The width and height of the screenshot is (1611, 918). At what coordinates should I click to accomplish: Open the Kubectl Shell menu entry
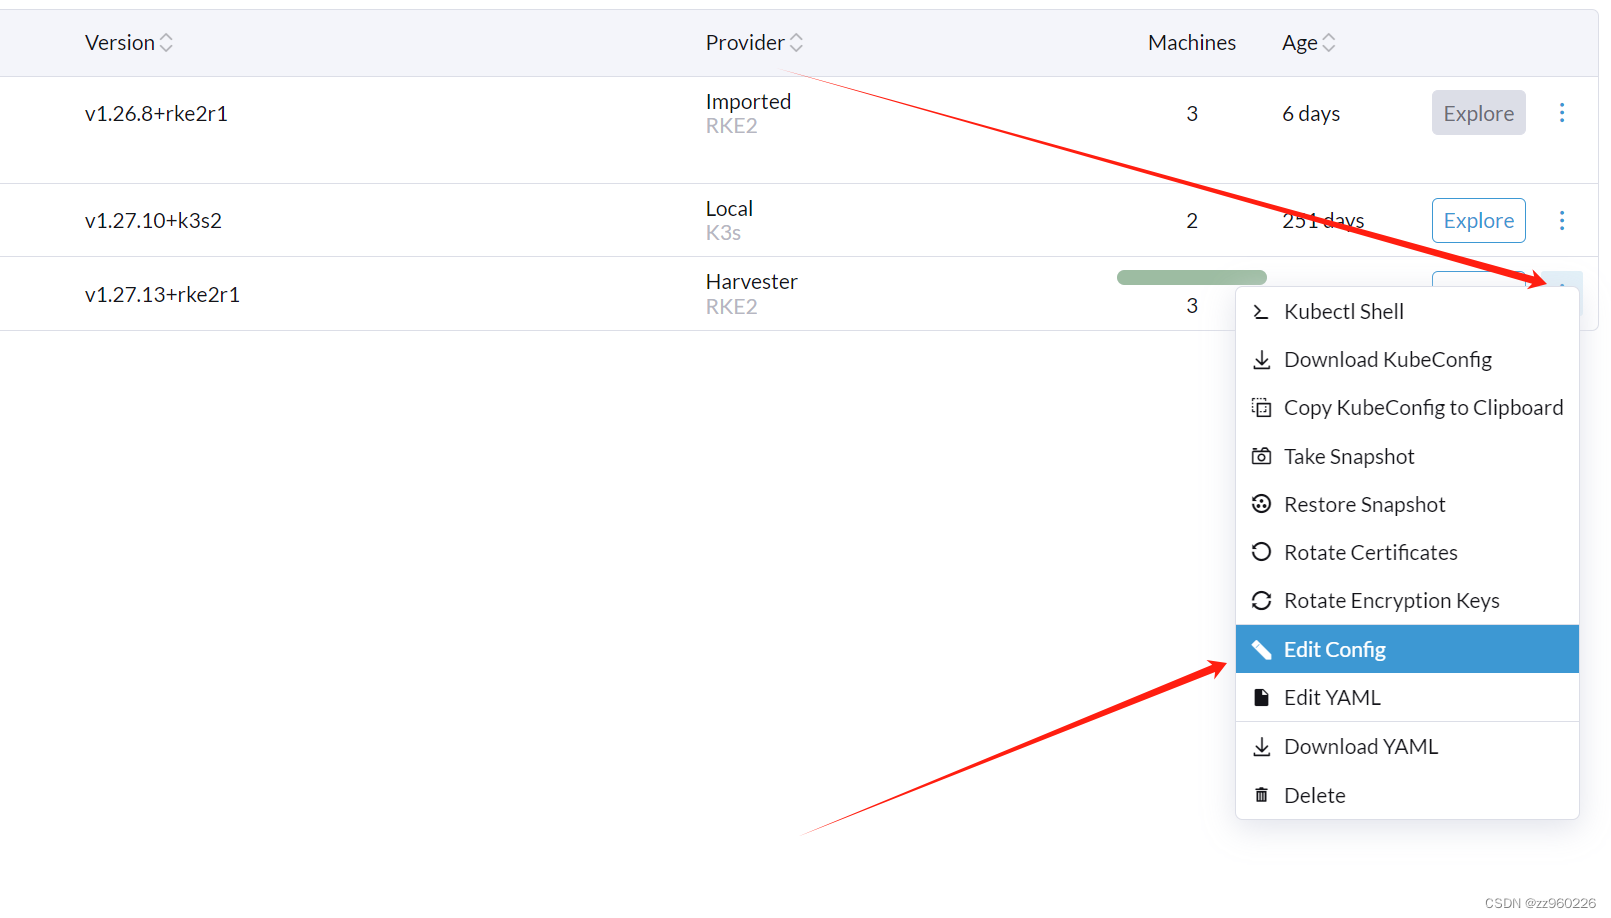click(1407, 312)
